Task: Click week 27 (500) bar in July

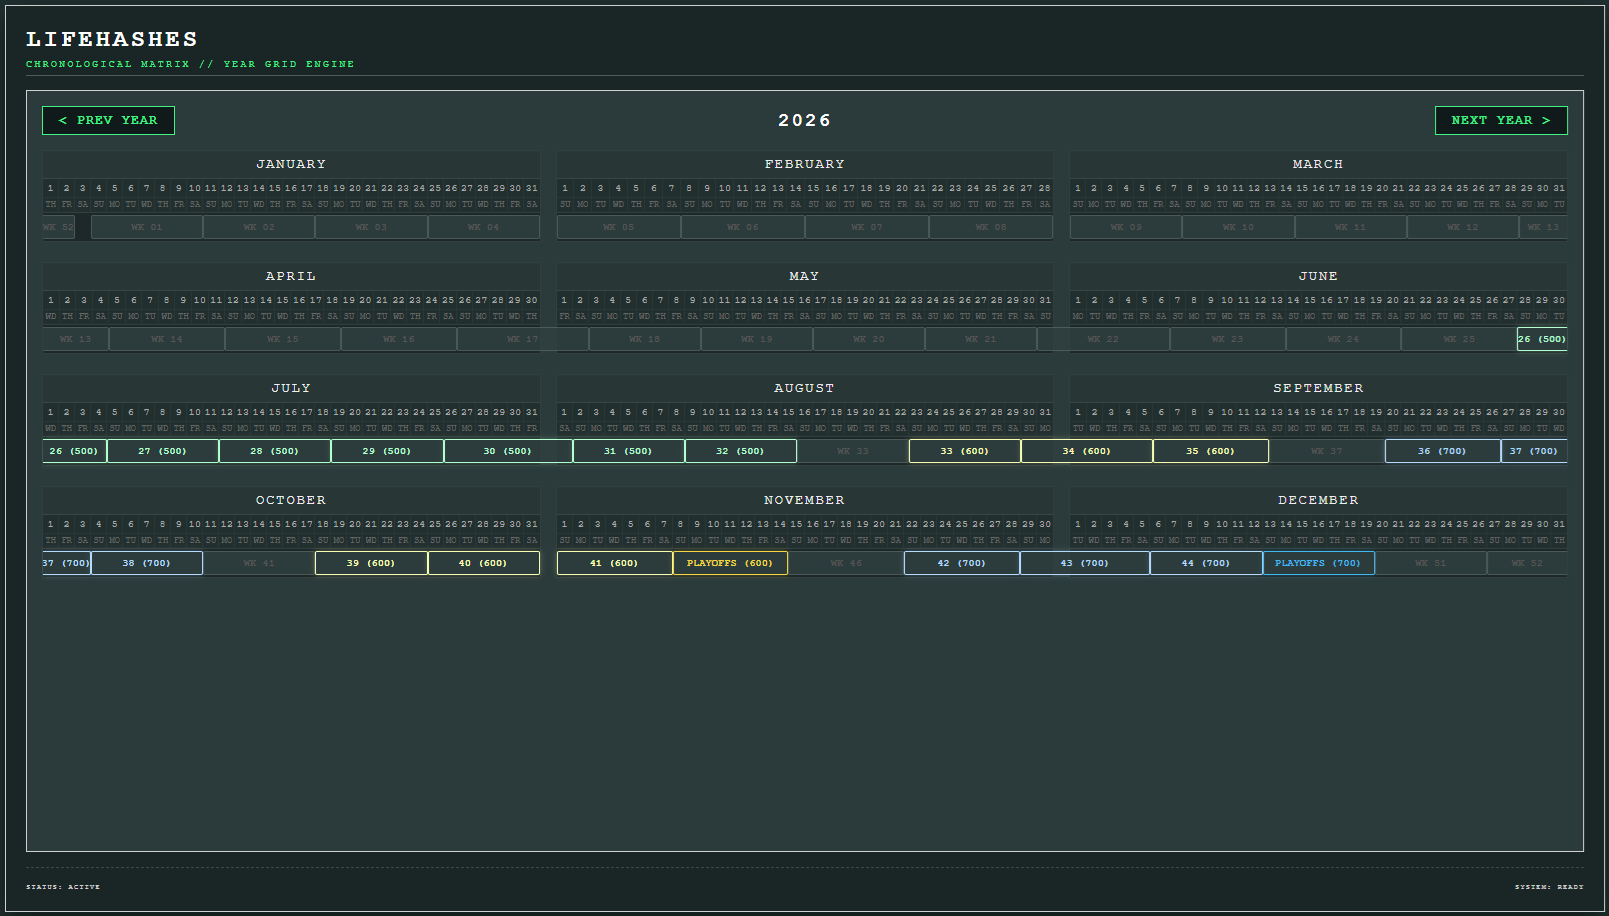Action: pyautogui.click(x=163, y=451)
